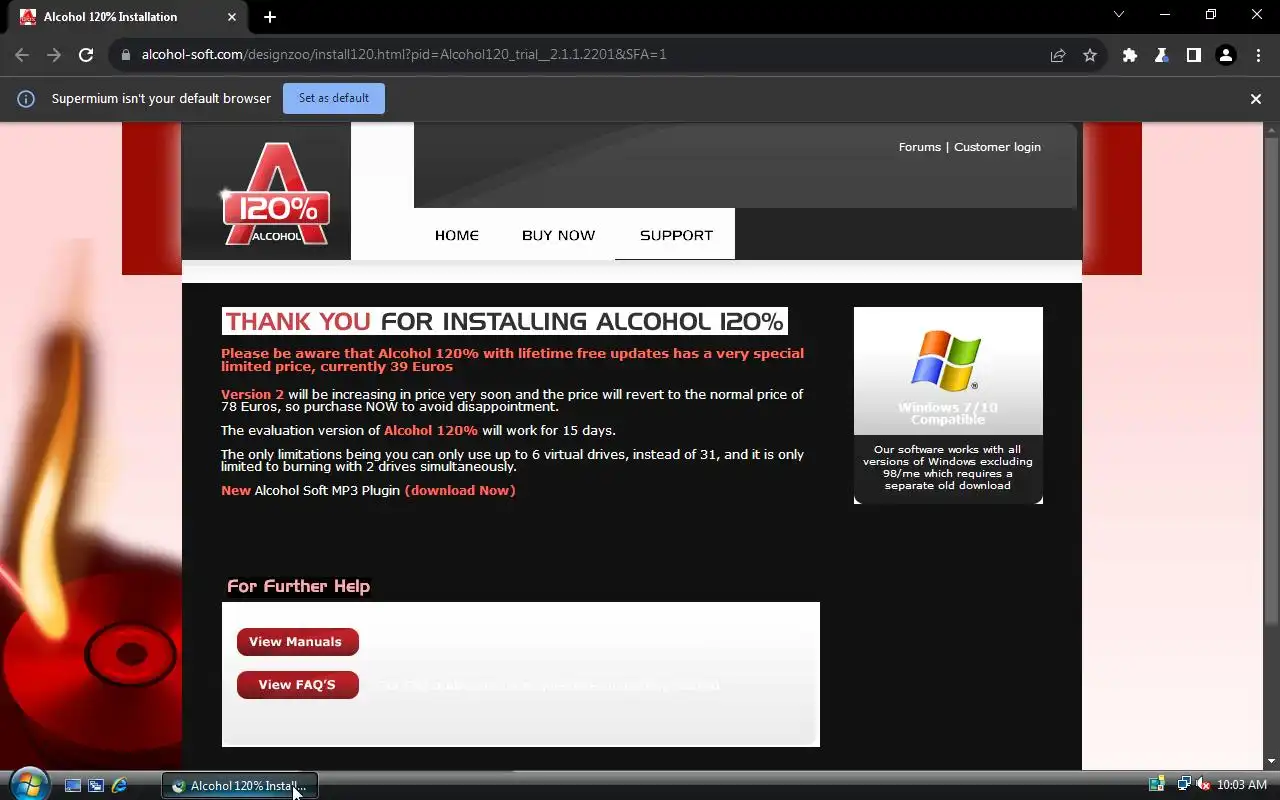This screenshot has height=800, width=1280.
Task: Open the Customer login link
Action: click(x=997, y=147)
